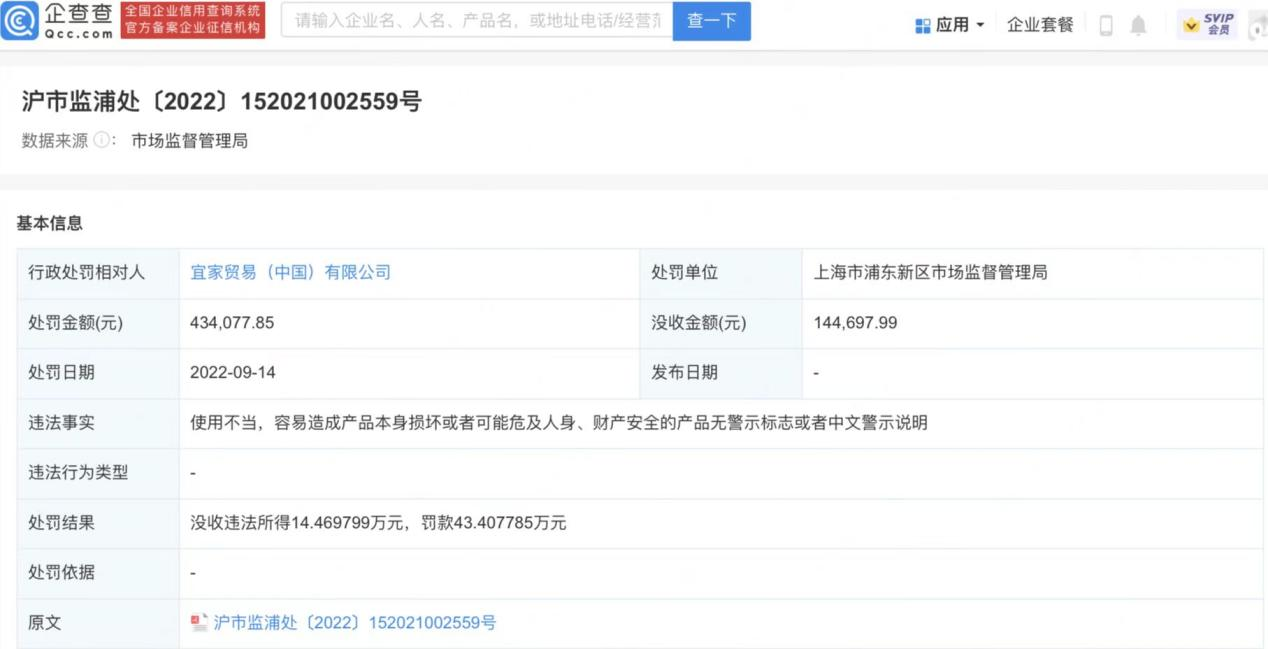
Task: Select the 违法事实 description text
Action: 559,423
